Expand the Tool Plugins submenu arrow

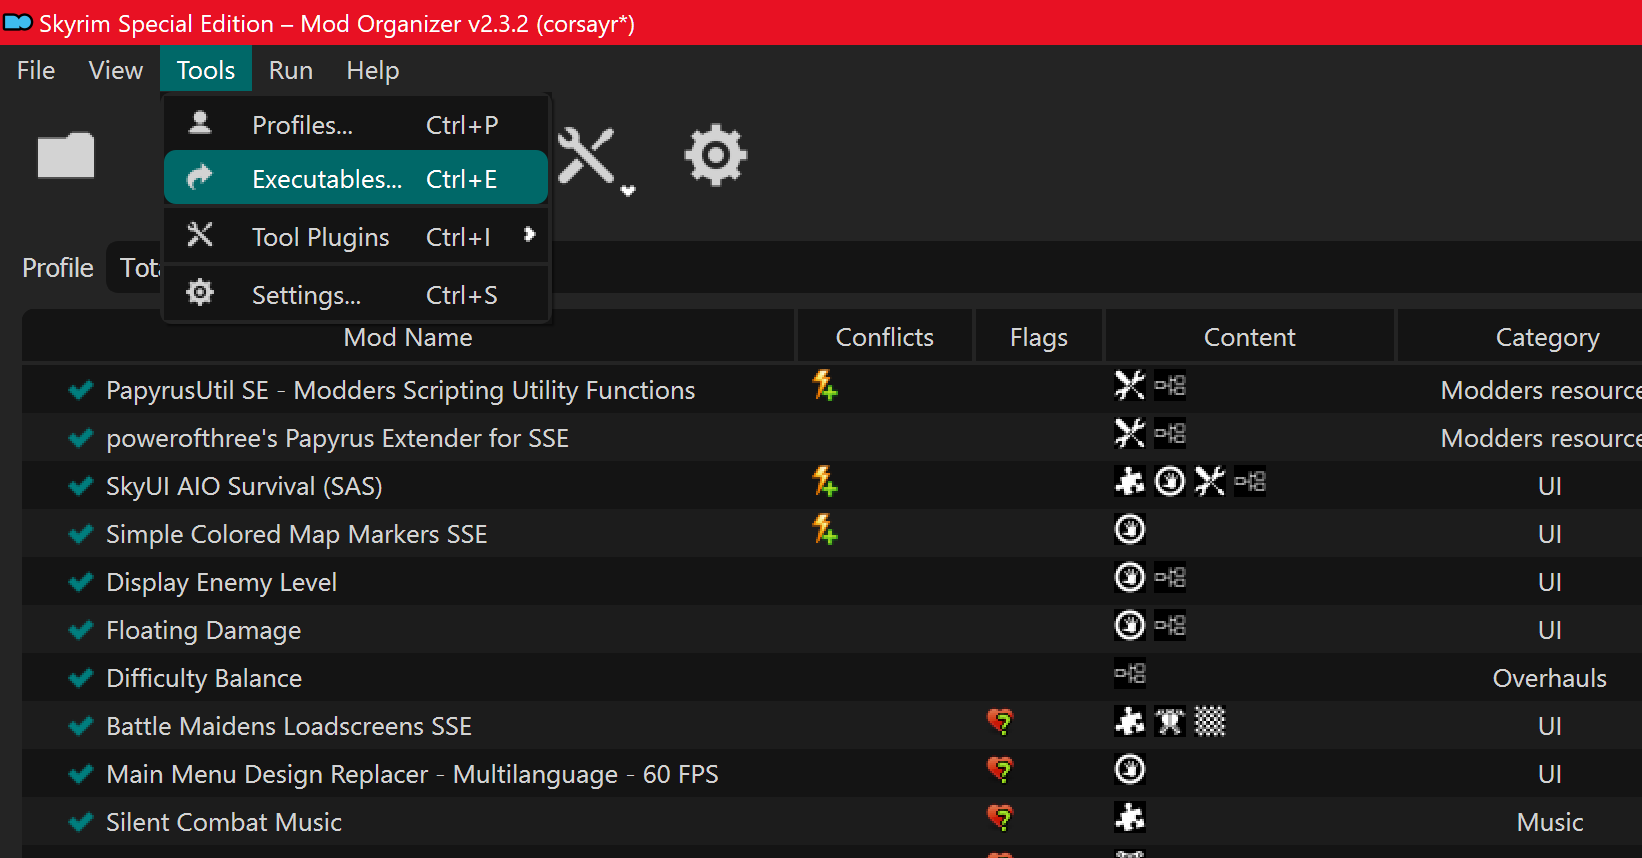[x=529, y=234]
